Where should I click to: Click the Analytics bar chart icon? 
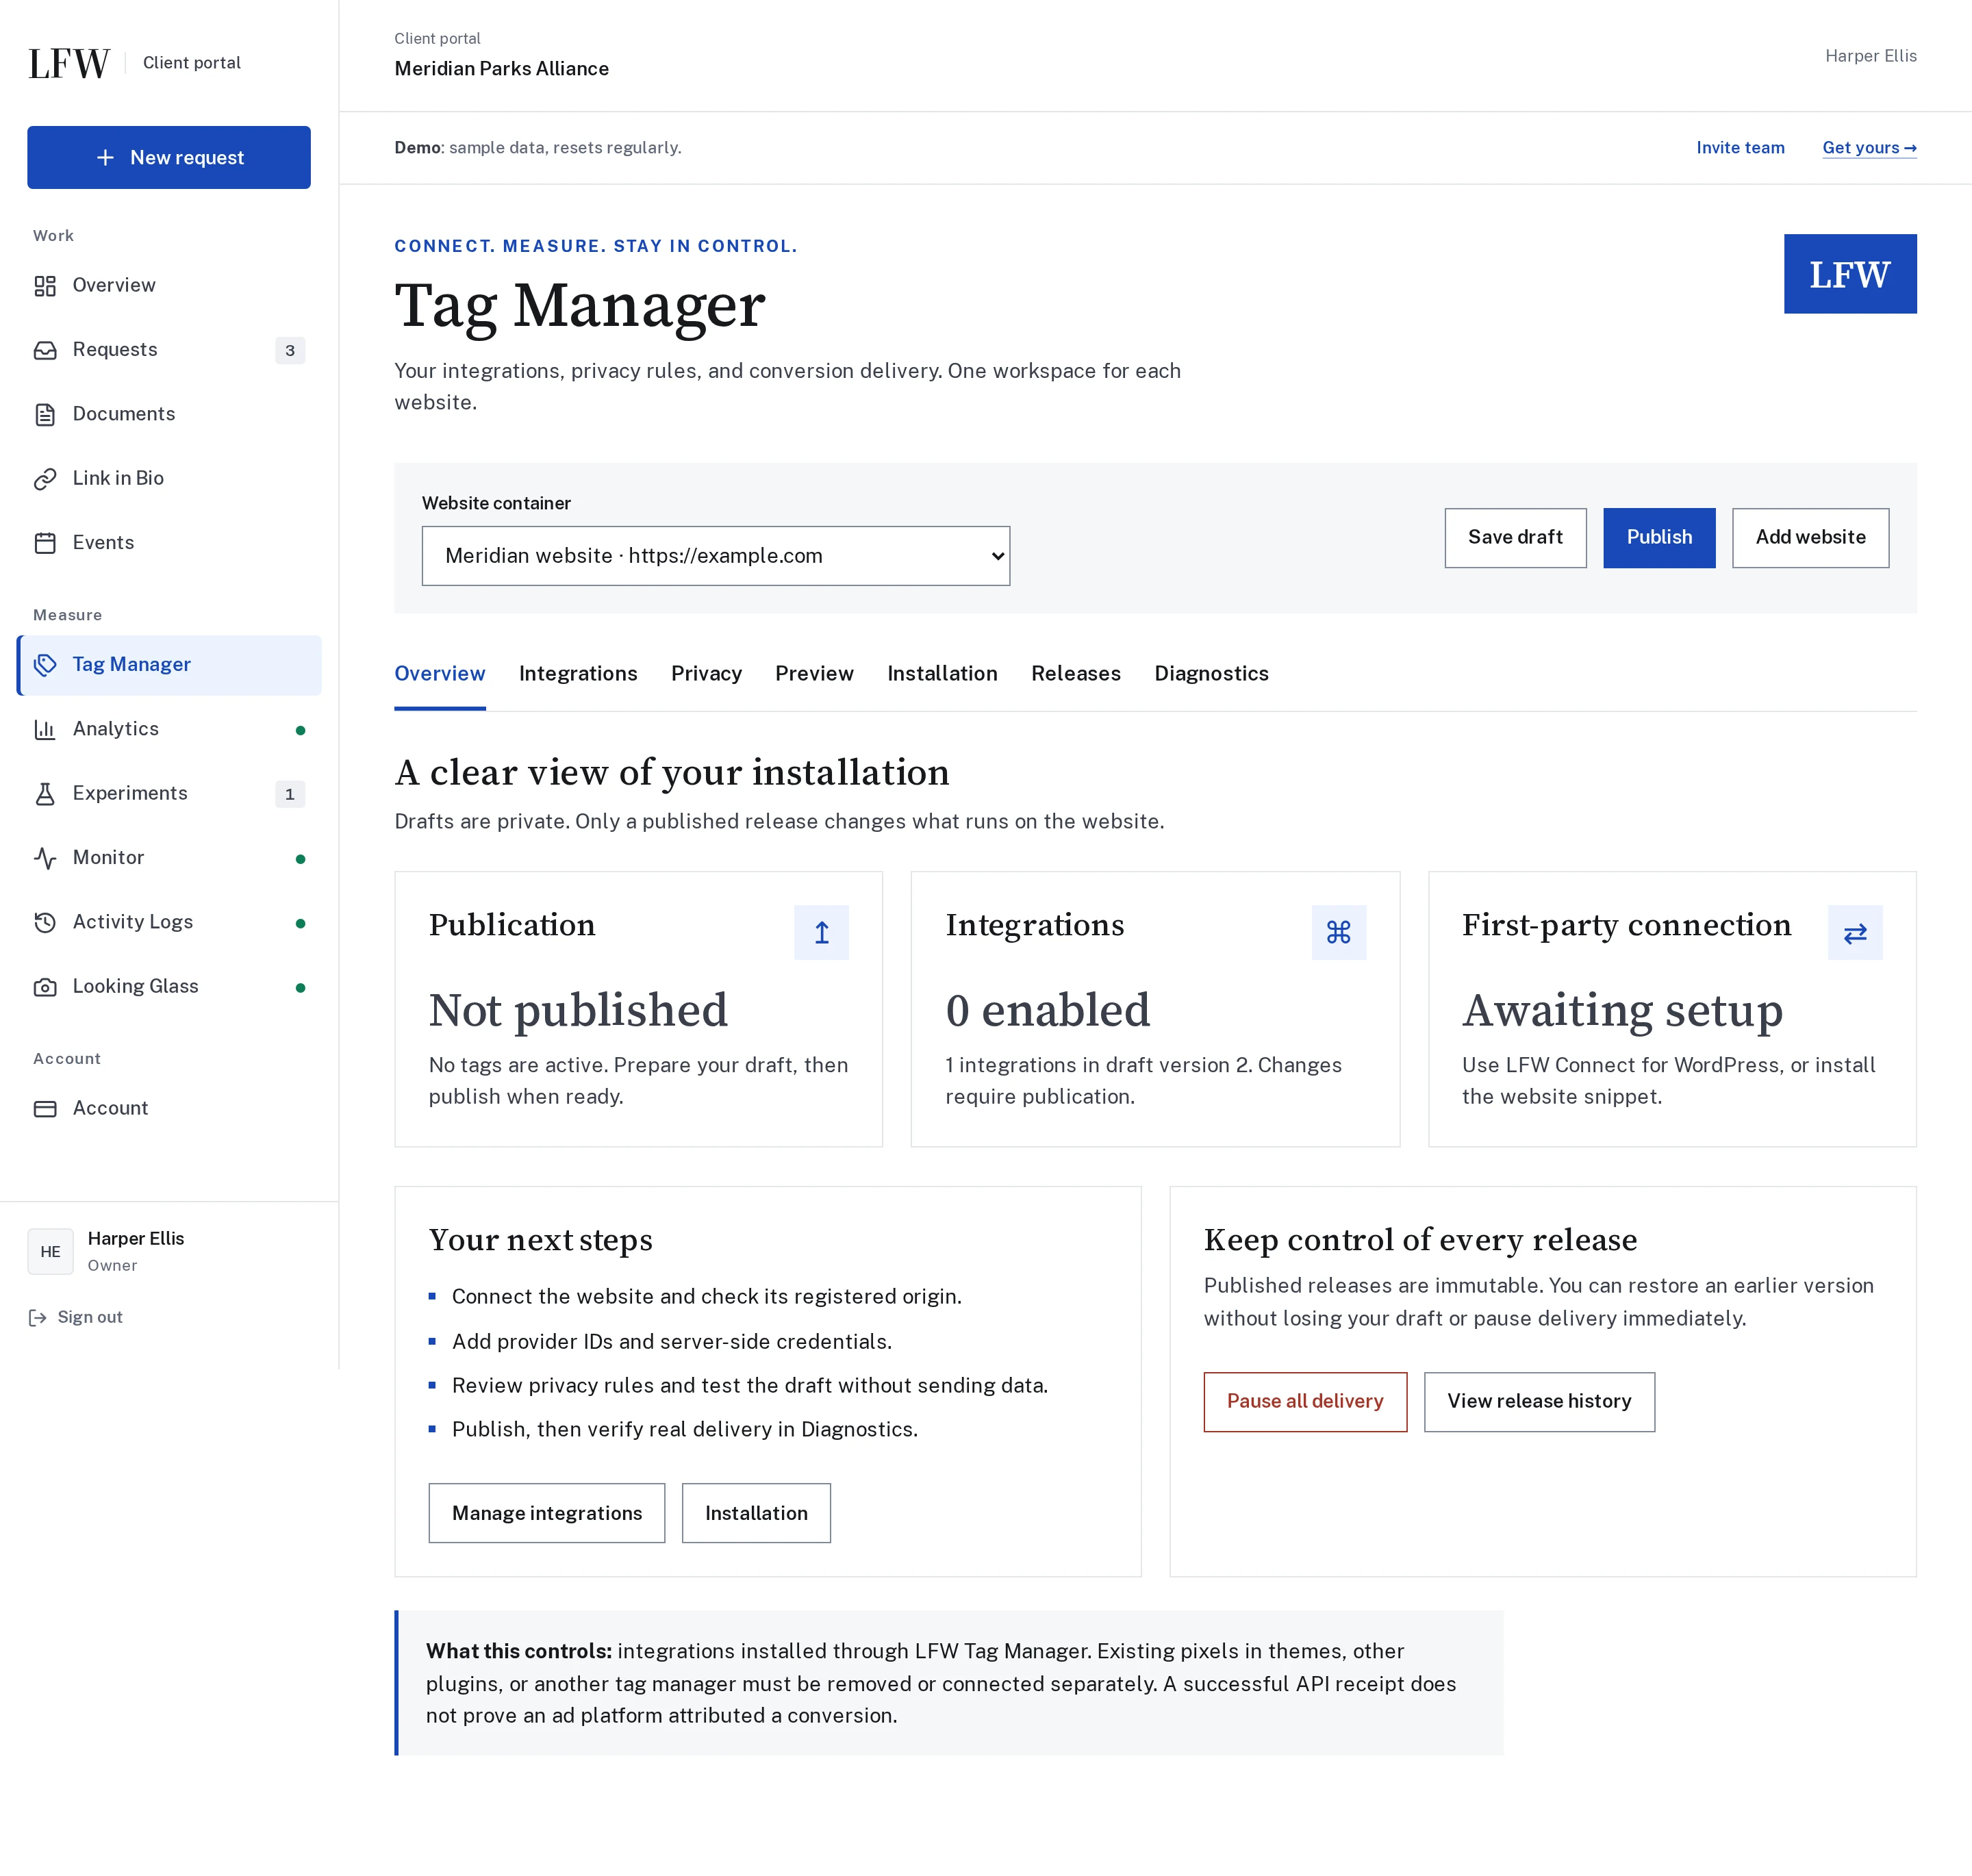45,730
